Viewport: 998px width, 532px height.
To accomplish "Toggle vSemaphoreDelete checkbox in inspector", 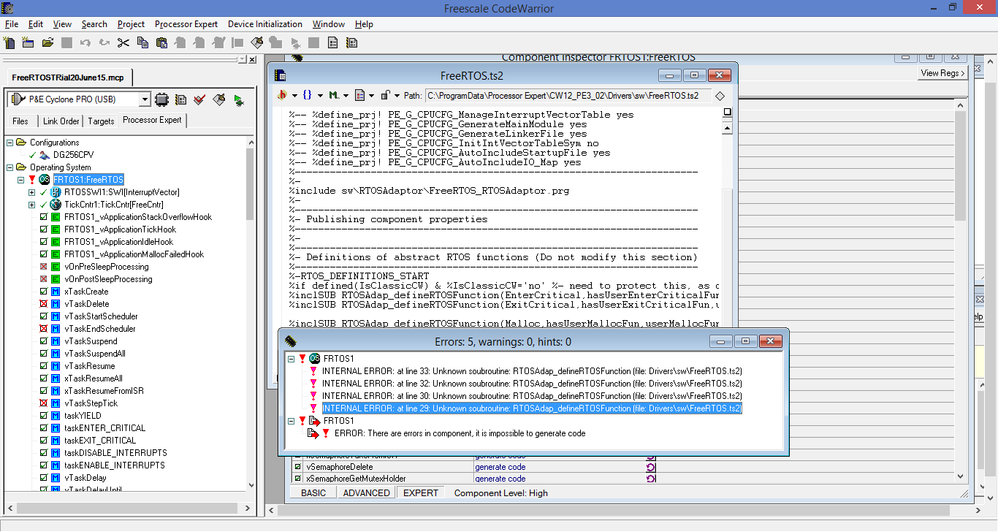I will [x=297, y=467].
